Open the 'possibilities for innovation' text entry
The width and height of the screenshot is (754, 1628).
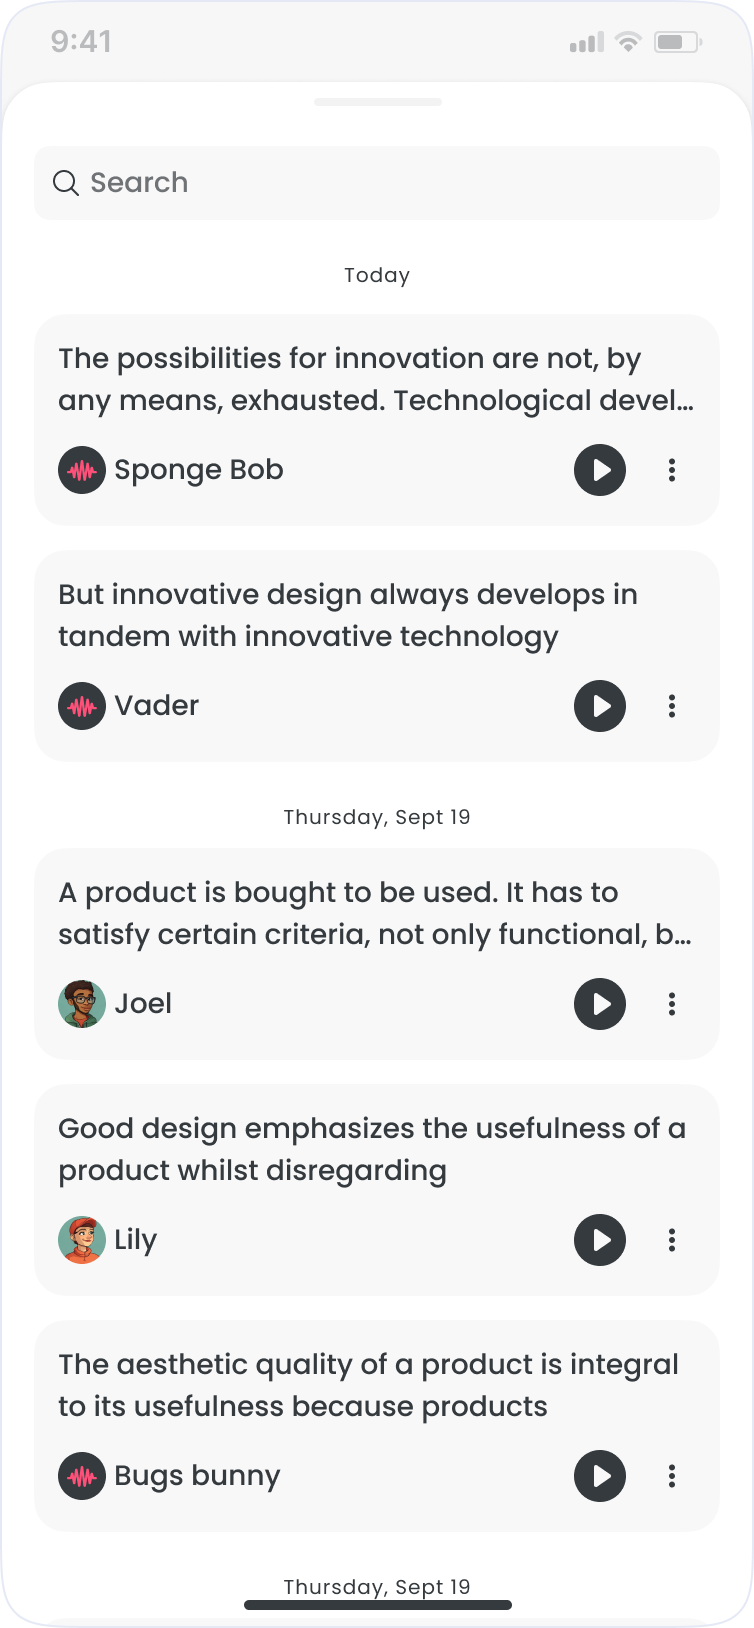[x=376, y=380]
